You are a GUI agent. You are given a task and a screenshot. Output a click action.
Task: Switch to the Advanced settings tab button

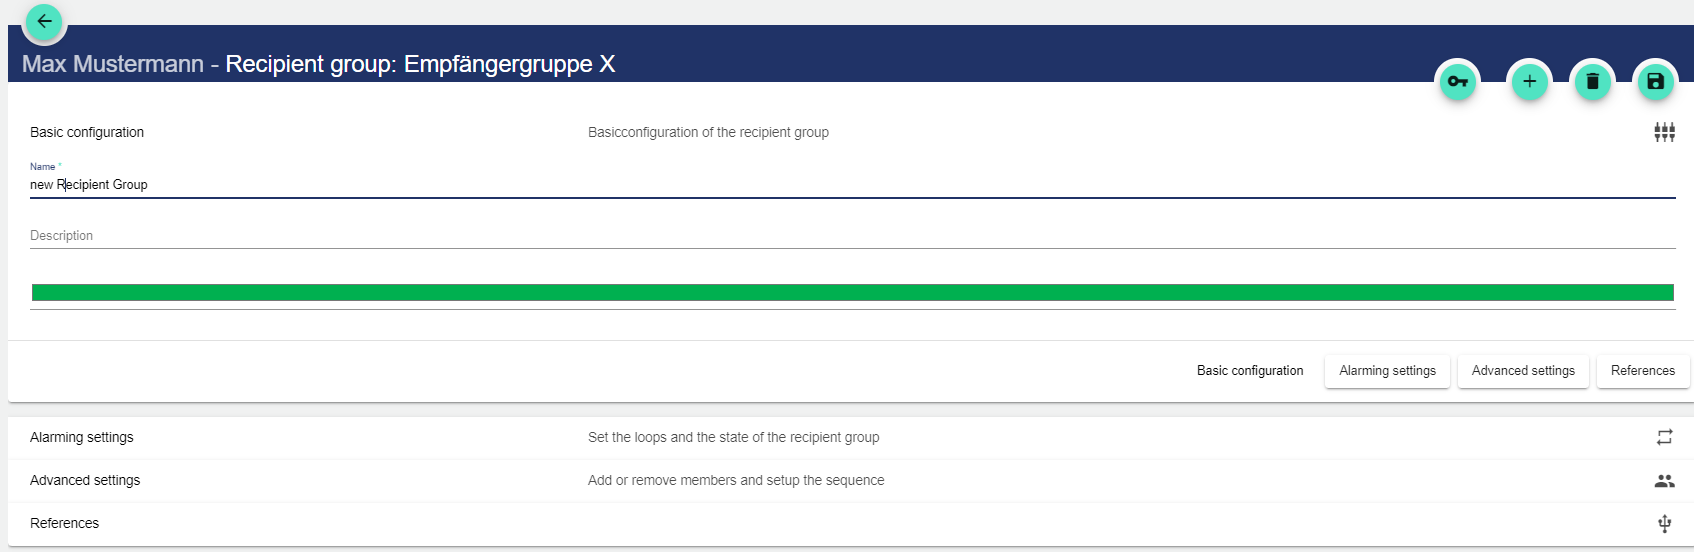click(x=1523, y=371)
